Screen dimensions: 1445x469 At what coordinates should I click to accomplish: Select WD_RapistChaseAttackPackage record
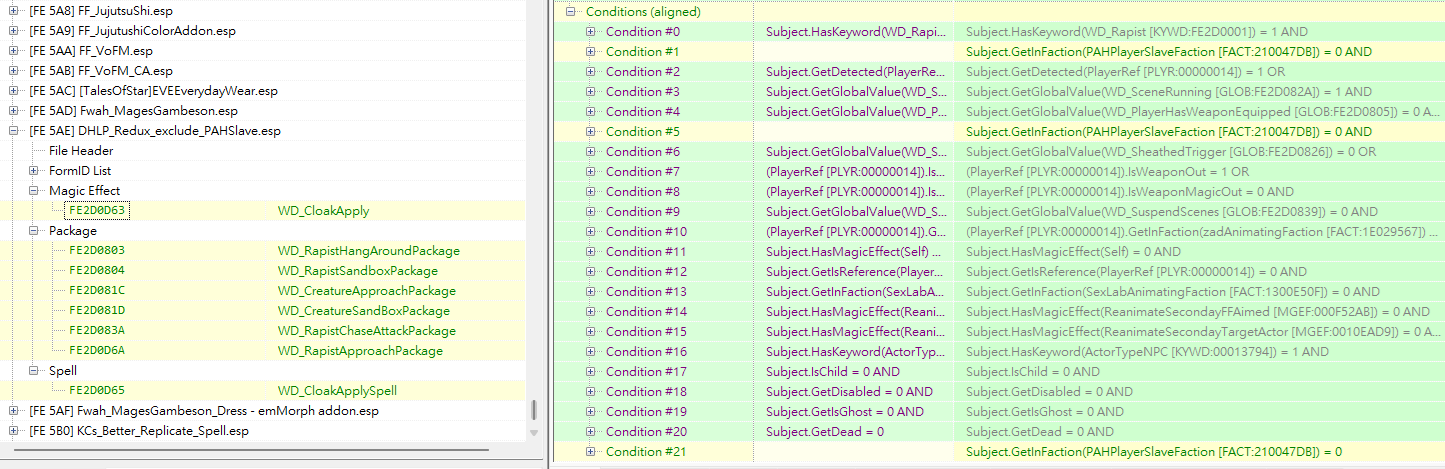tap(367, 331)
